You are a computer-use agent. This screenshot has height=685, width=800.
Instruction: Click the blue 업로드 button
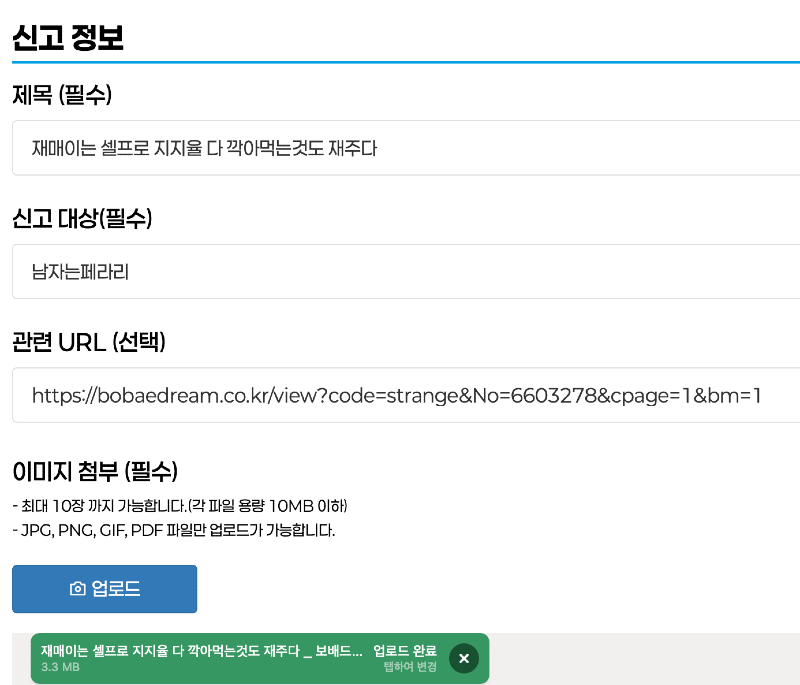click(105, 589)
